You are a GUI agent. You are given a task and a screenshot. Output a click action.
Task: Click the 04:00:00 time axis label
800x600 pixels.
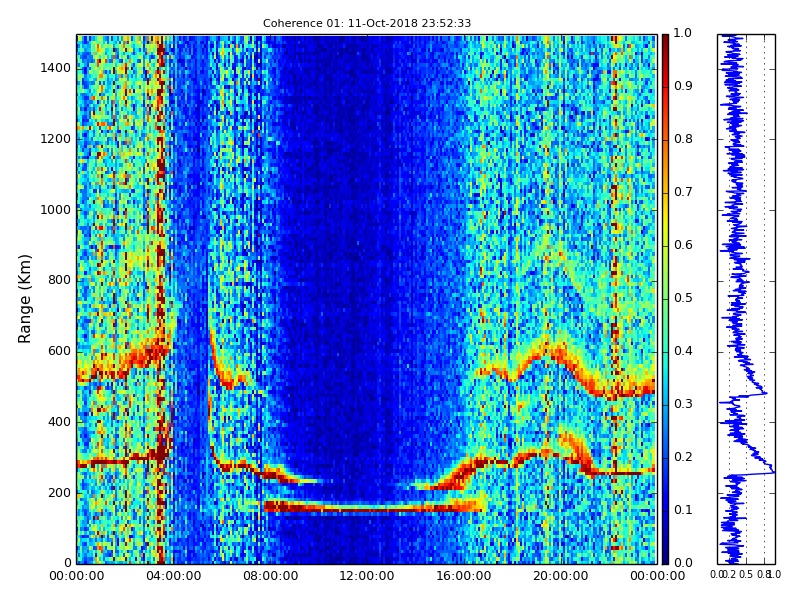(173, 576)
